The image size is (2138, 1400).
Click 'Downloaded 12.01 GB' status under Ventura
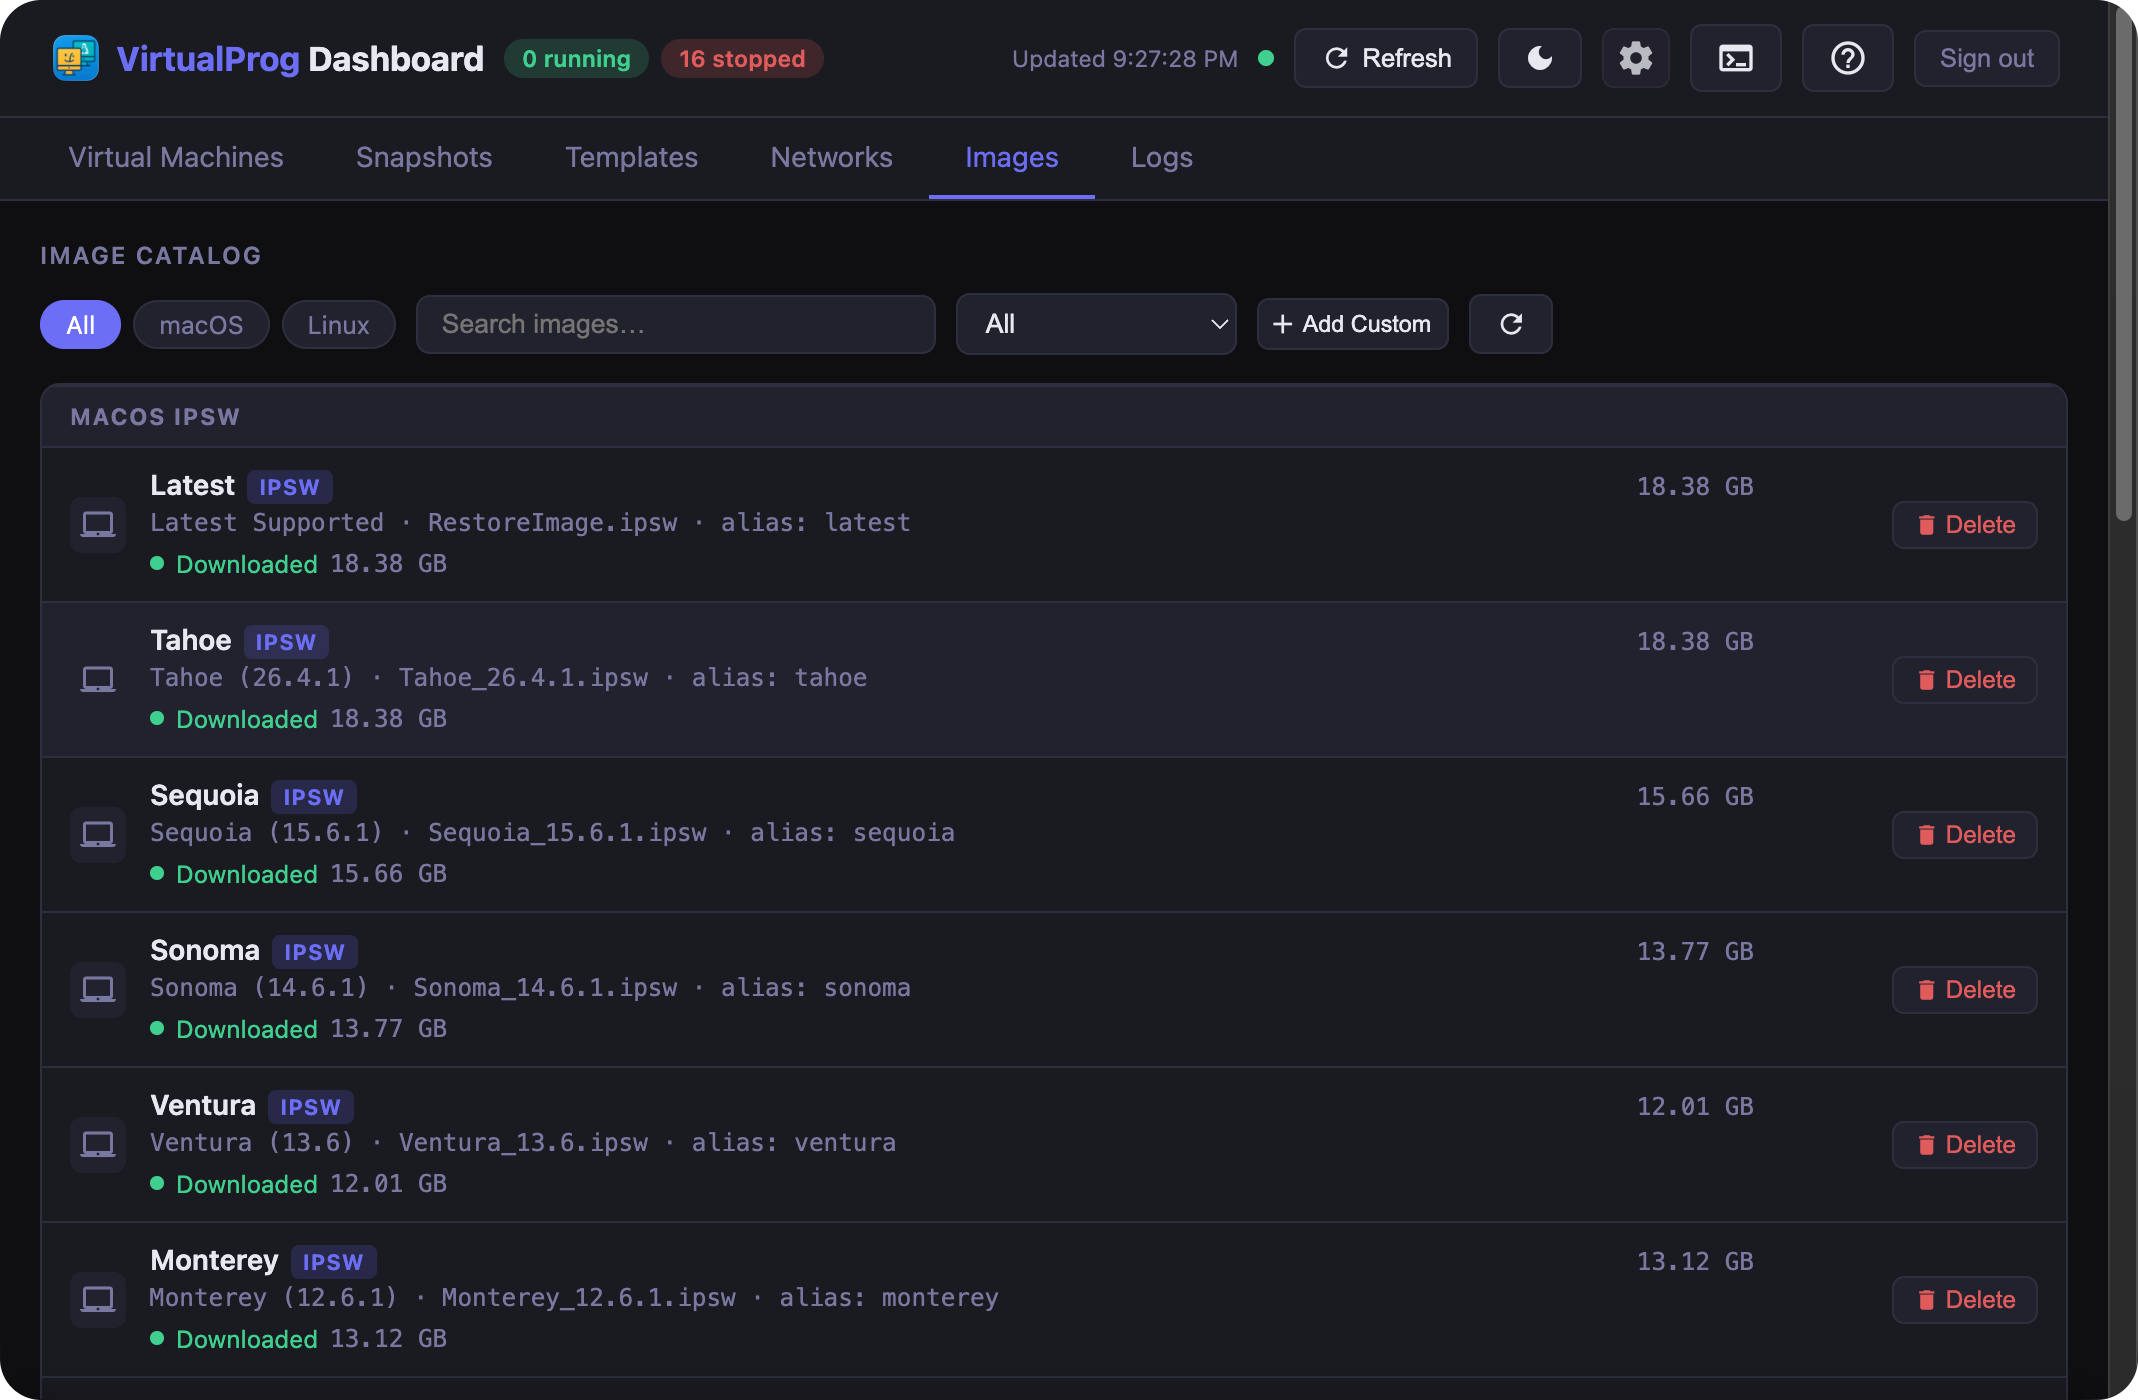[298, 1184]
